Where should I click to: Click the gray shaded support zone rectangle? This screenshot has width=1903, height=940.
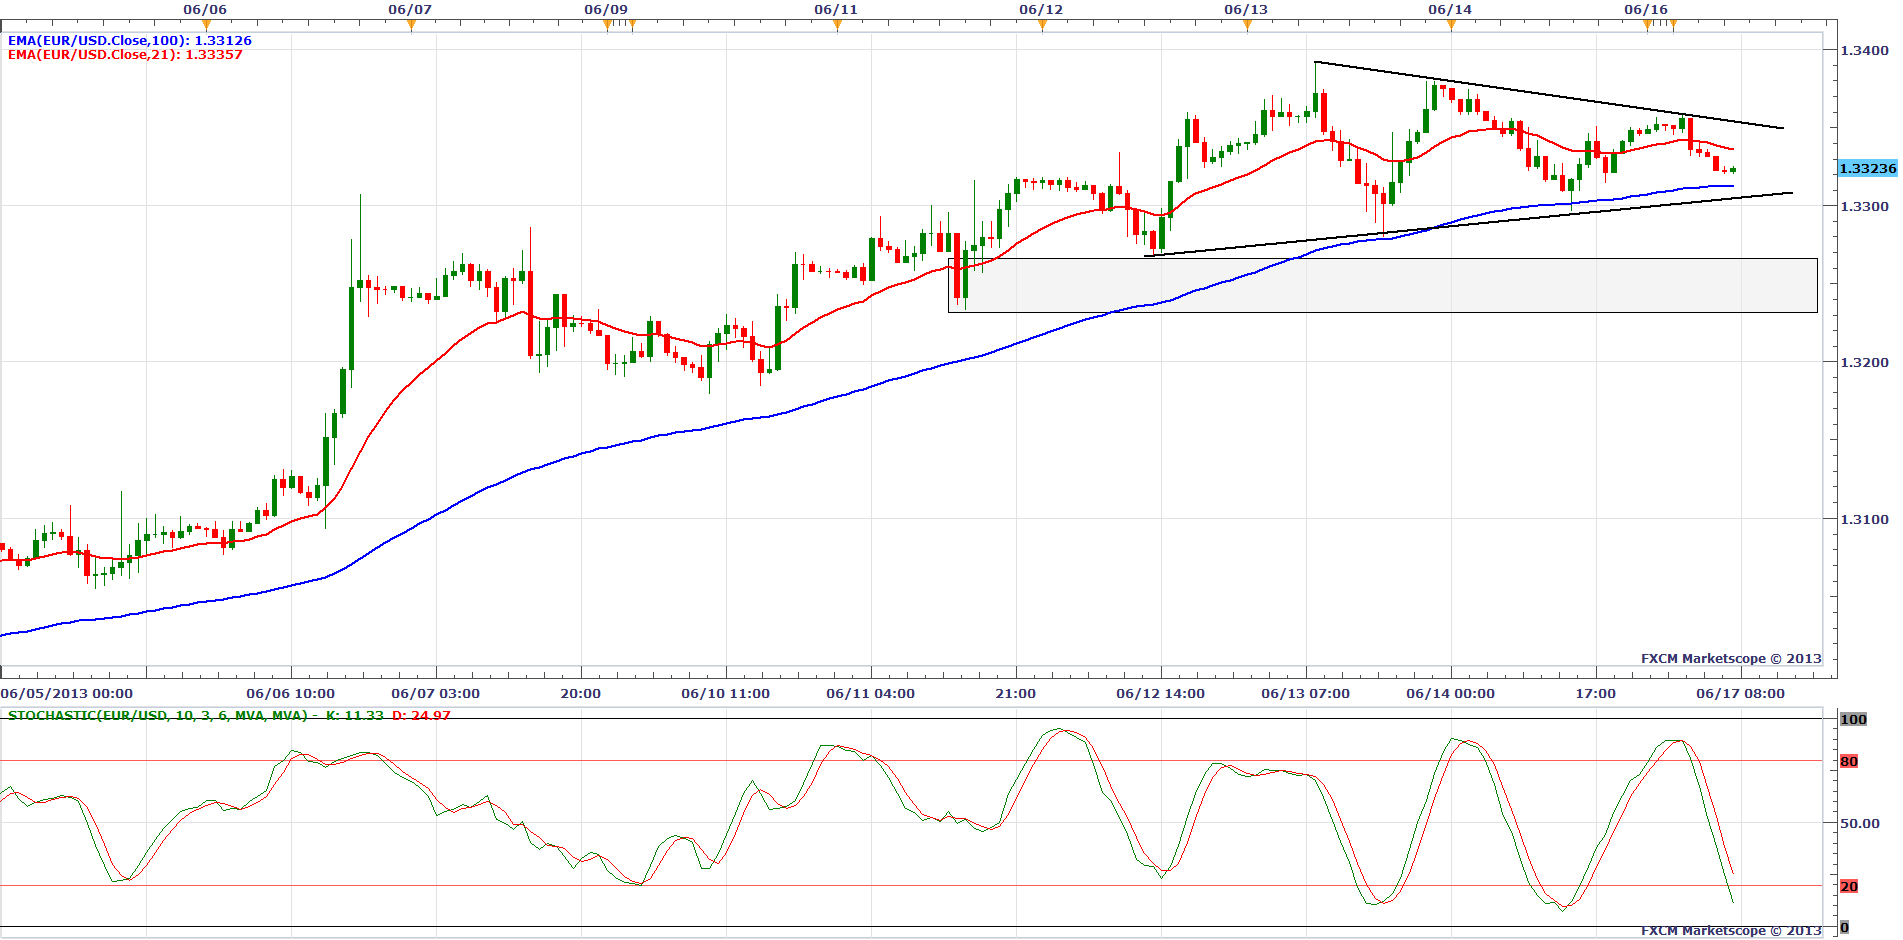click(1382, 286)
